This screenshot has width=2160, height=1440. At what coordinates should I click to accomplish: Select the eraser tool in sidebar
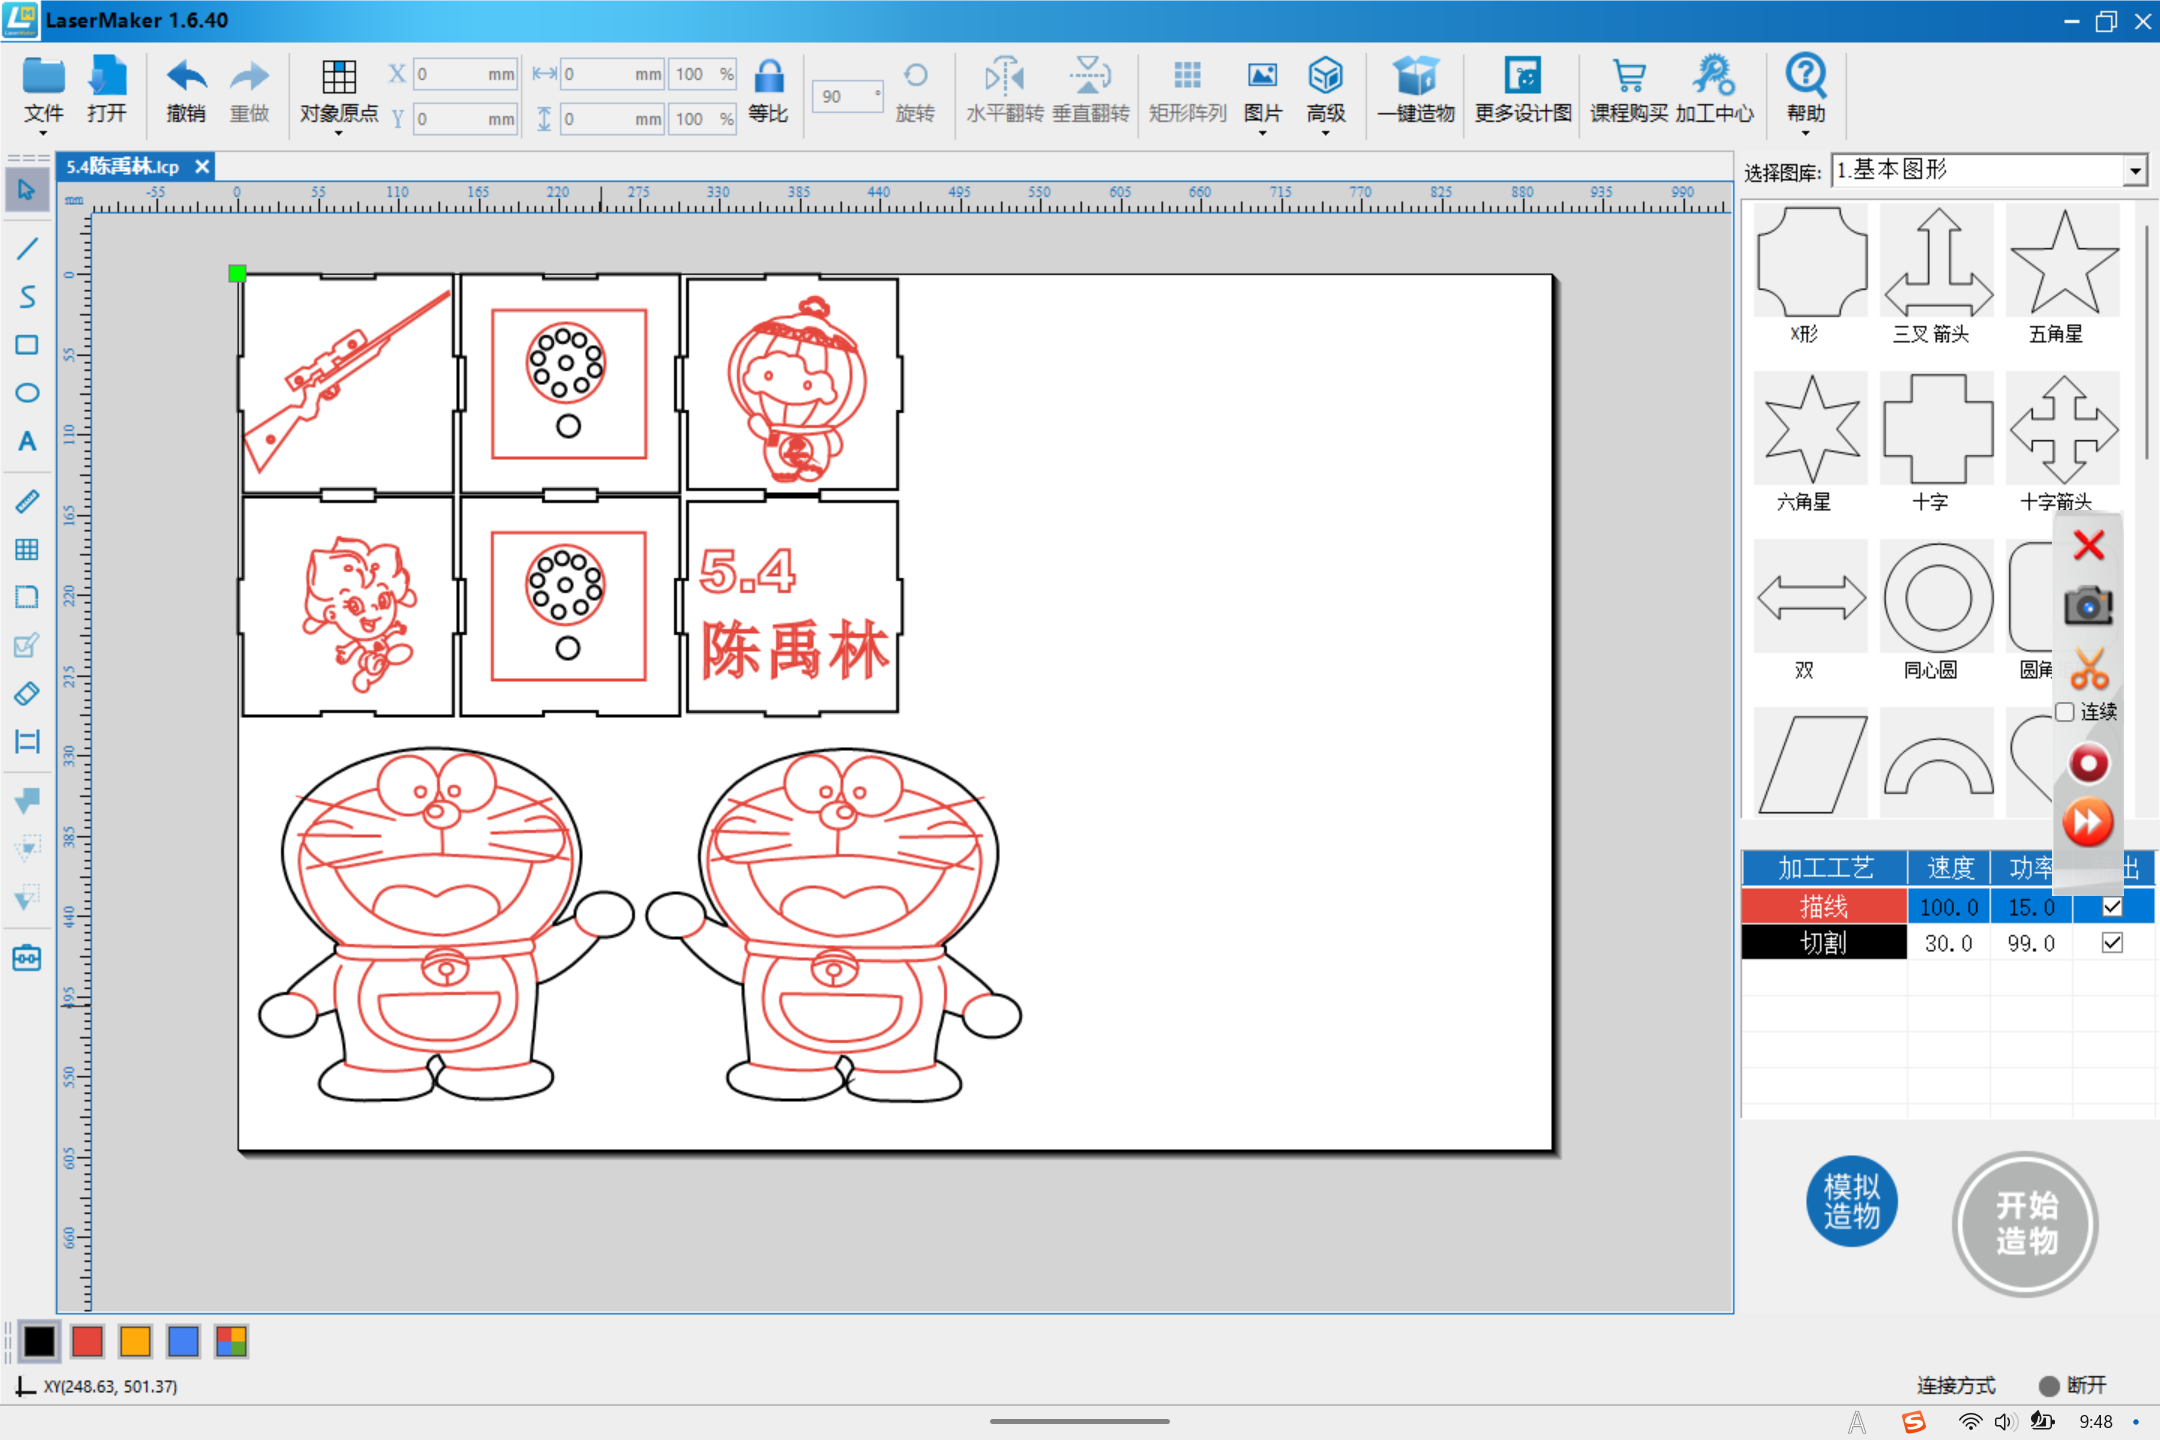click(x=27, y=693)
